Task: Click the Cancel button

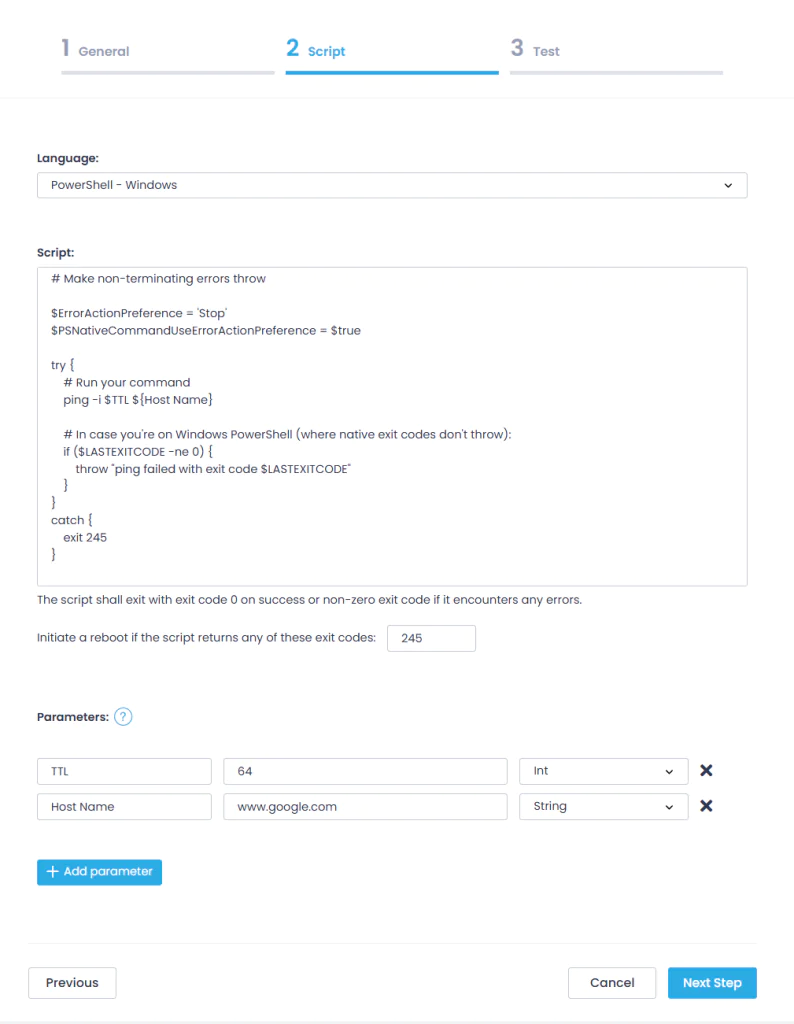Action: tap(612, 983)
